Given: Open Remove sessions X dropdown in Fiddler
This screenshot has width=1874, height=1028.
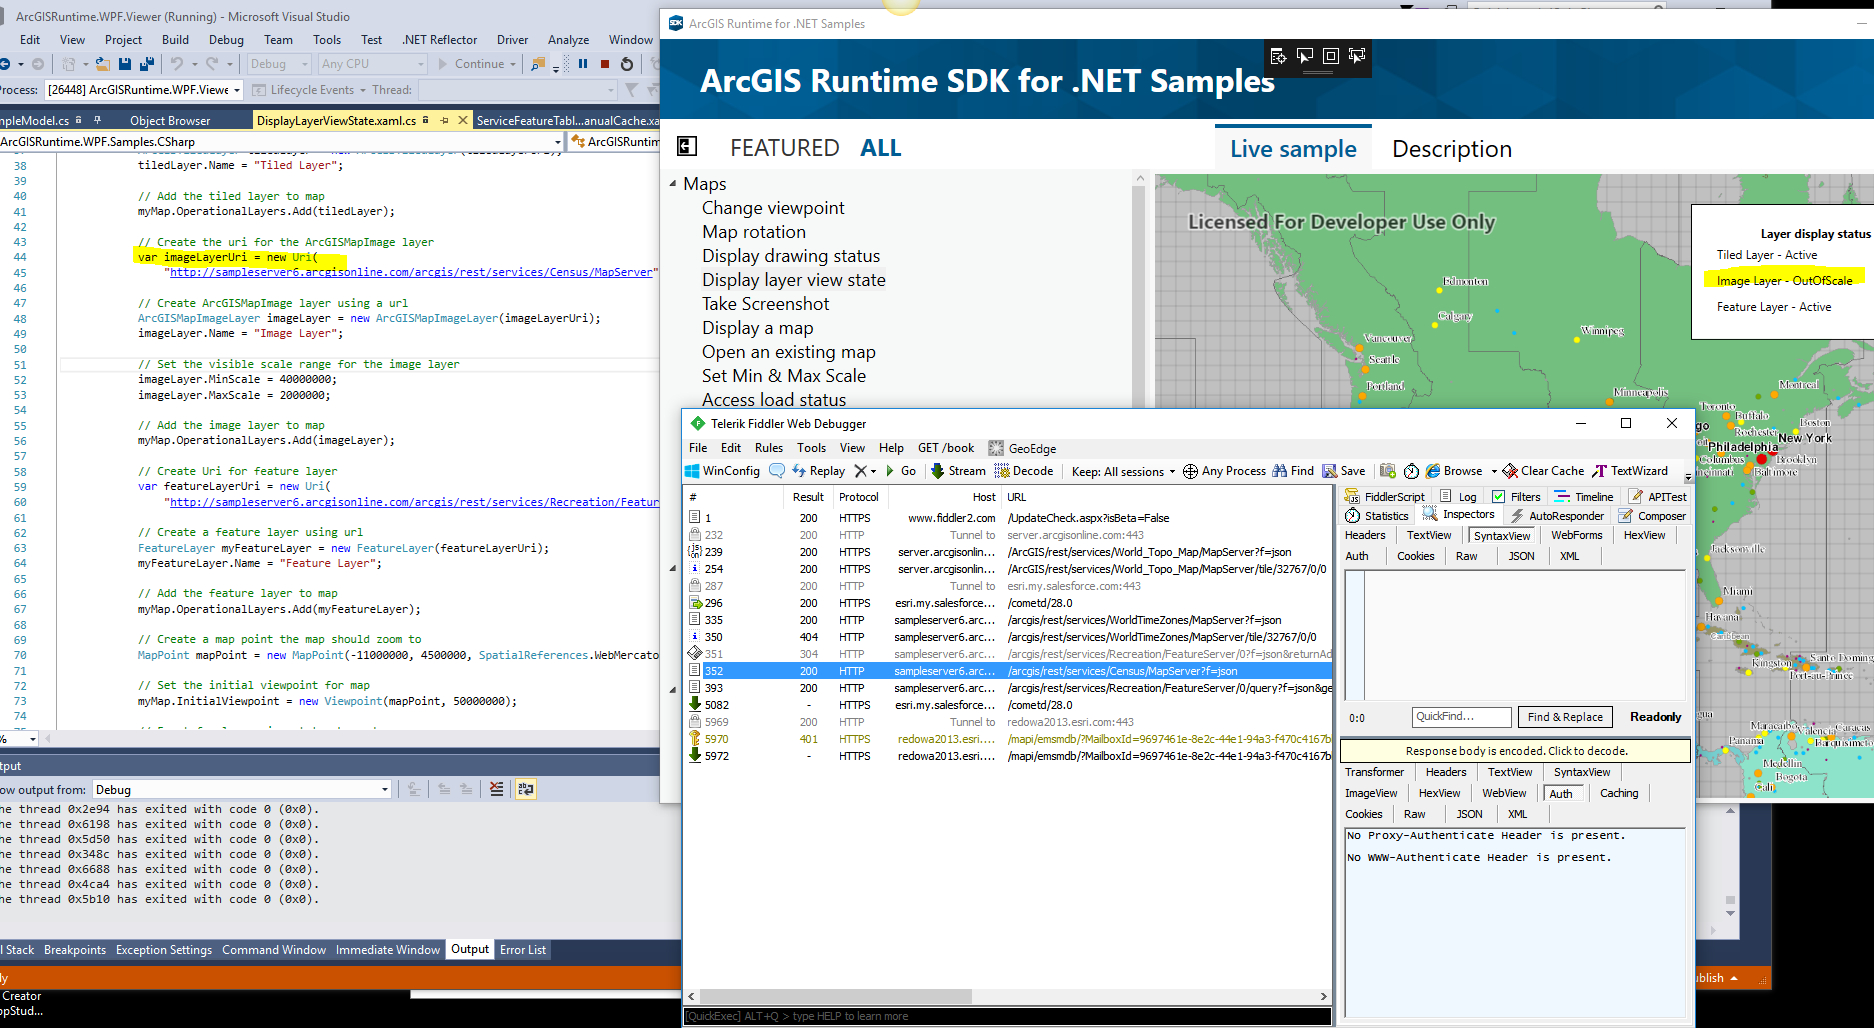Looking at the screenshot, I should [873, 472].
